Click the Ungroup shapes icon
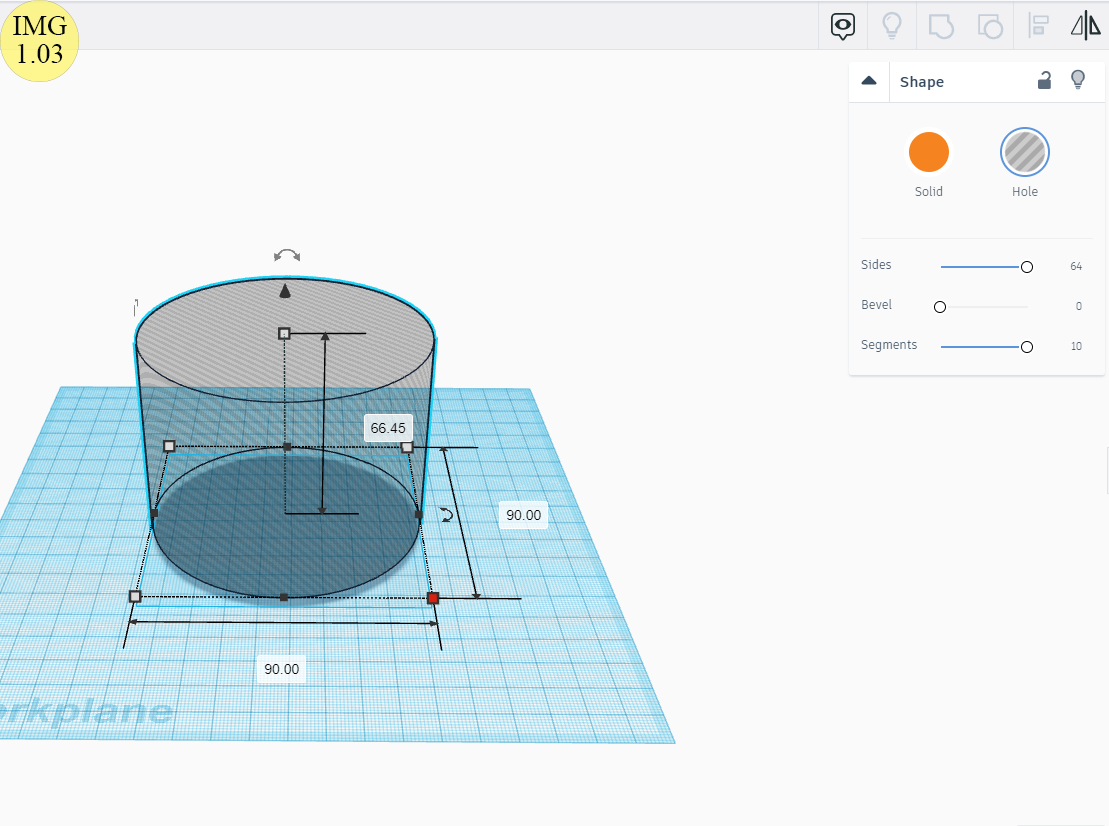The width and height of the screenshot is (1109, 826). [x=989, y=27]
